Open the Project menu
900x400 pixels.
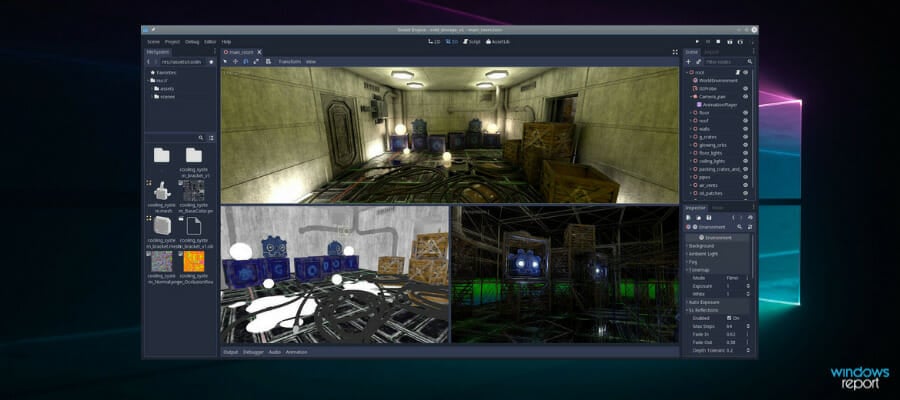pyautogui.click(x=172, y=42)
